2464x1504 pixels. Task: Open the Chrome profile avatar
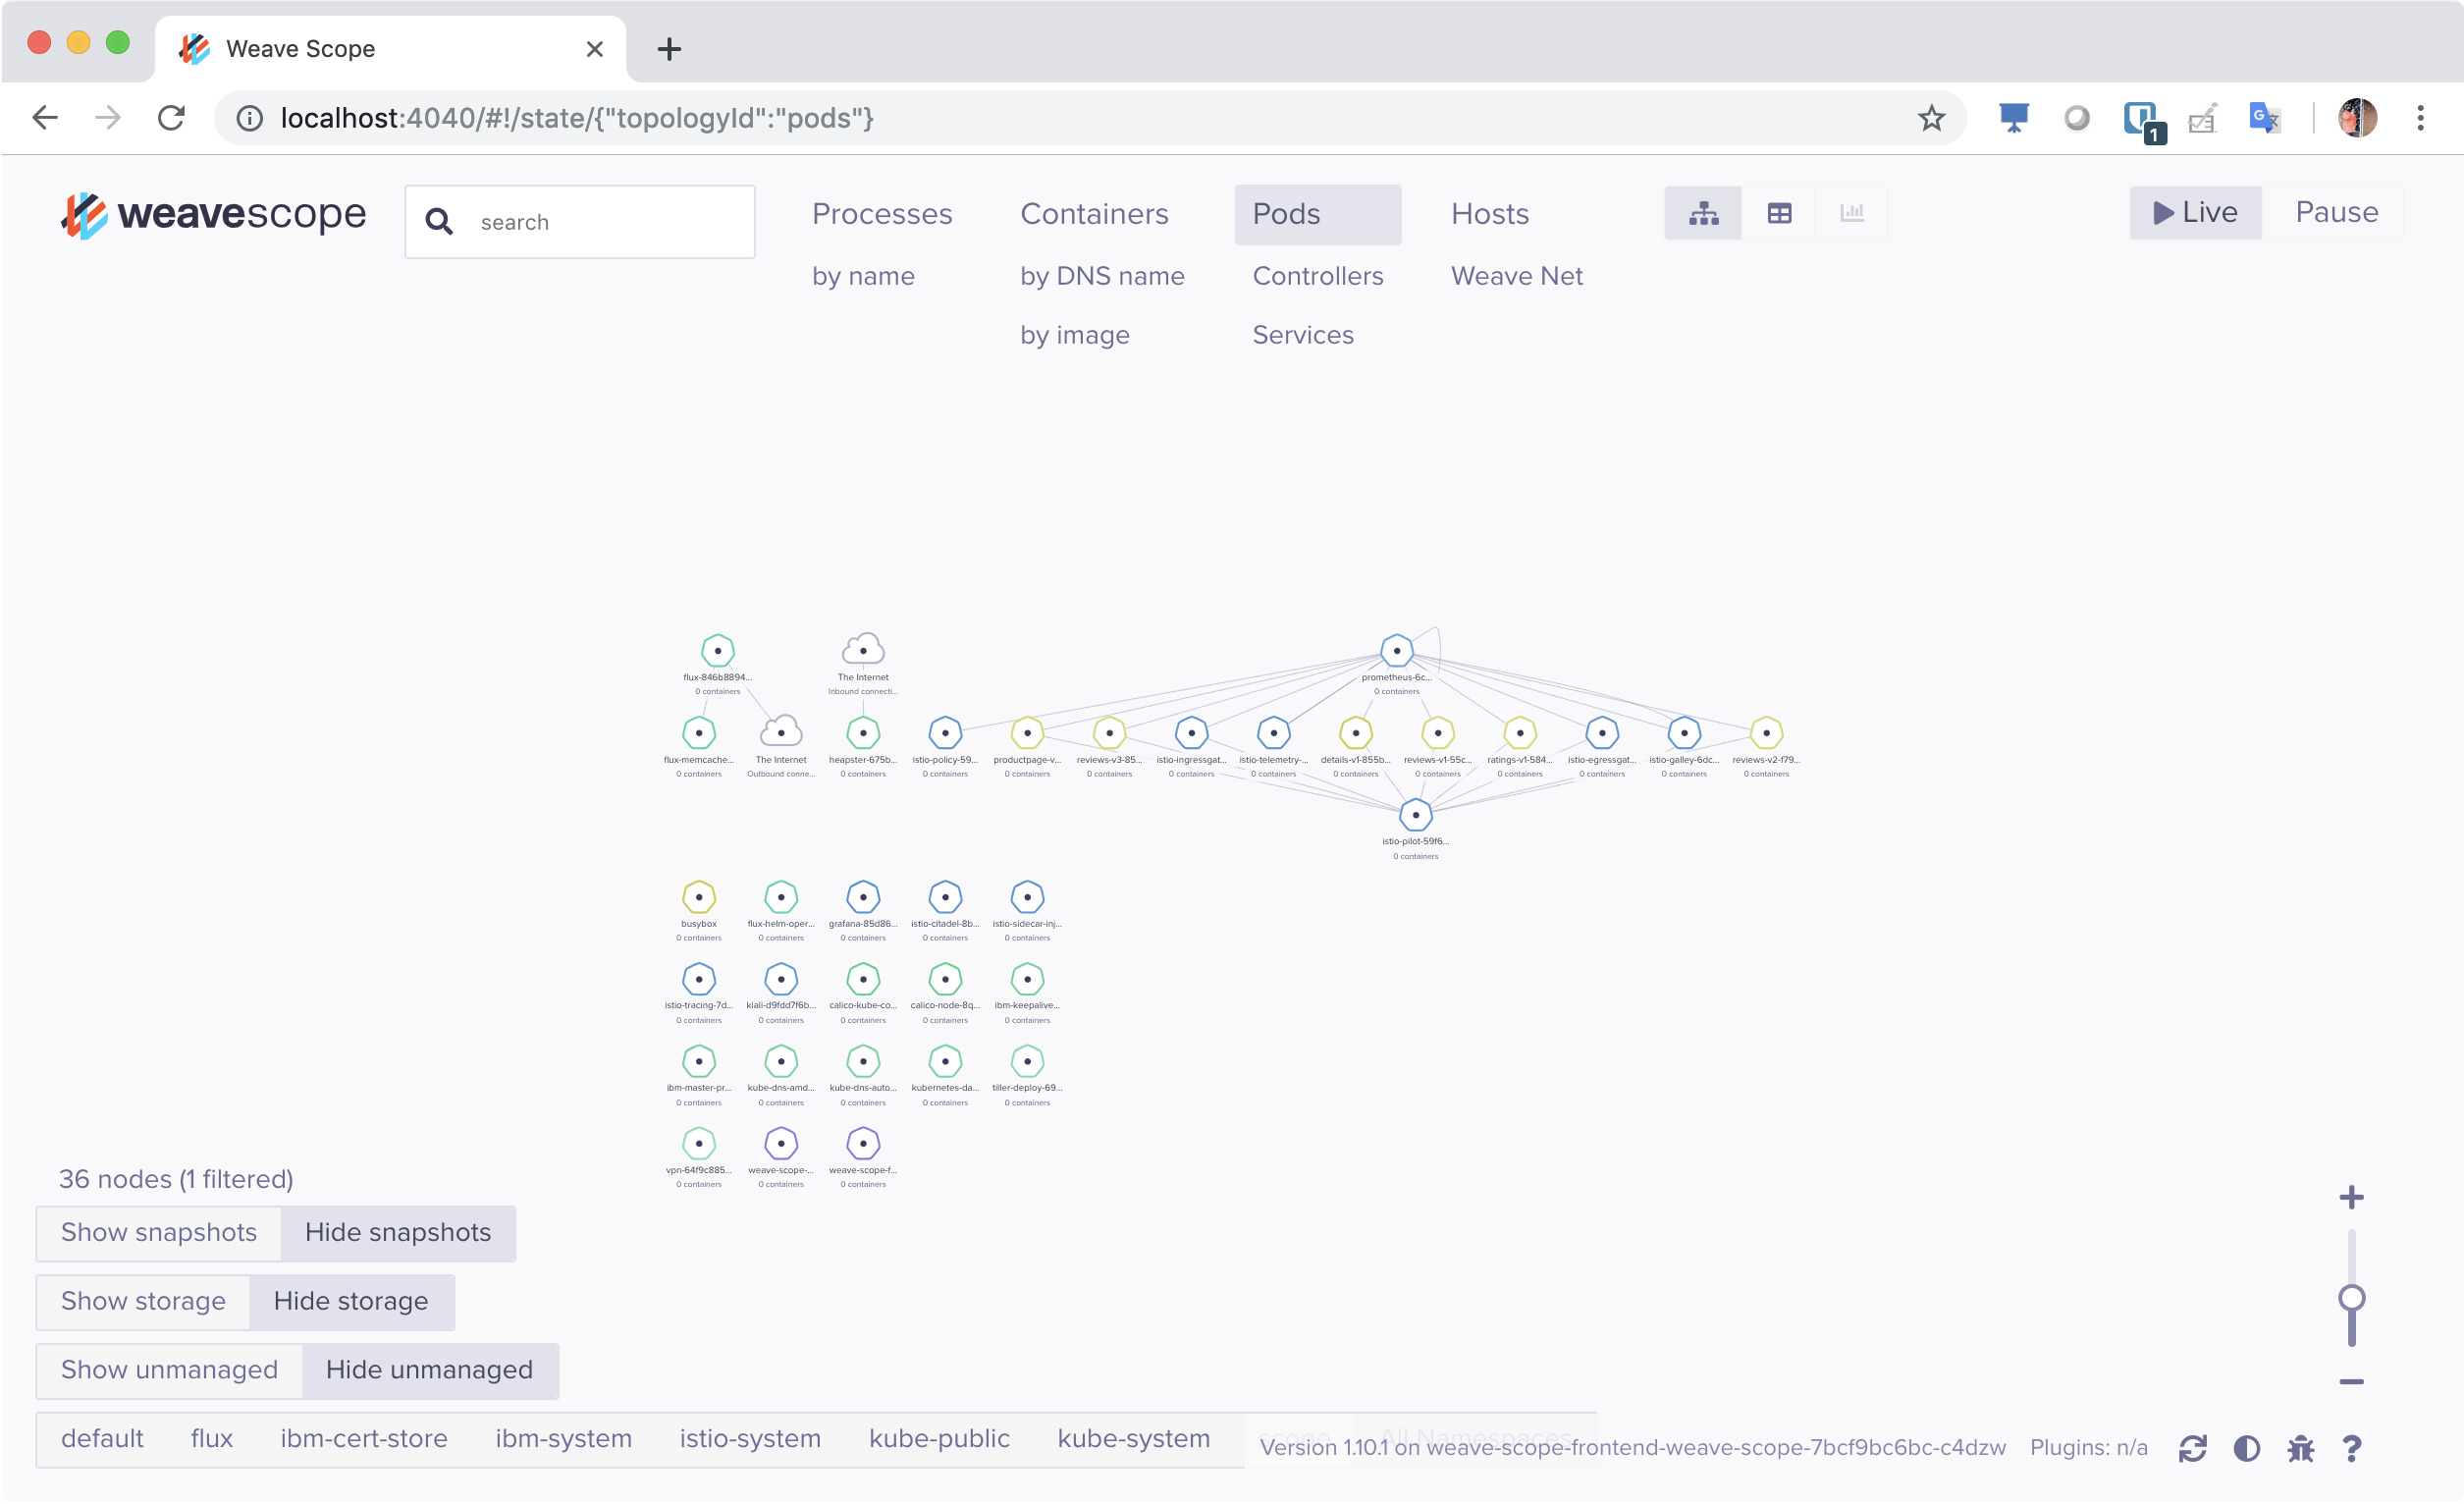(2357, 118)
